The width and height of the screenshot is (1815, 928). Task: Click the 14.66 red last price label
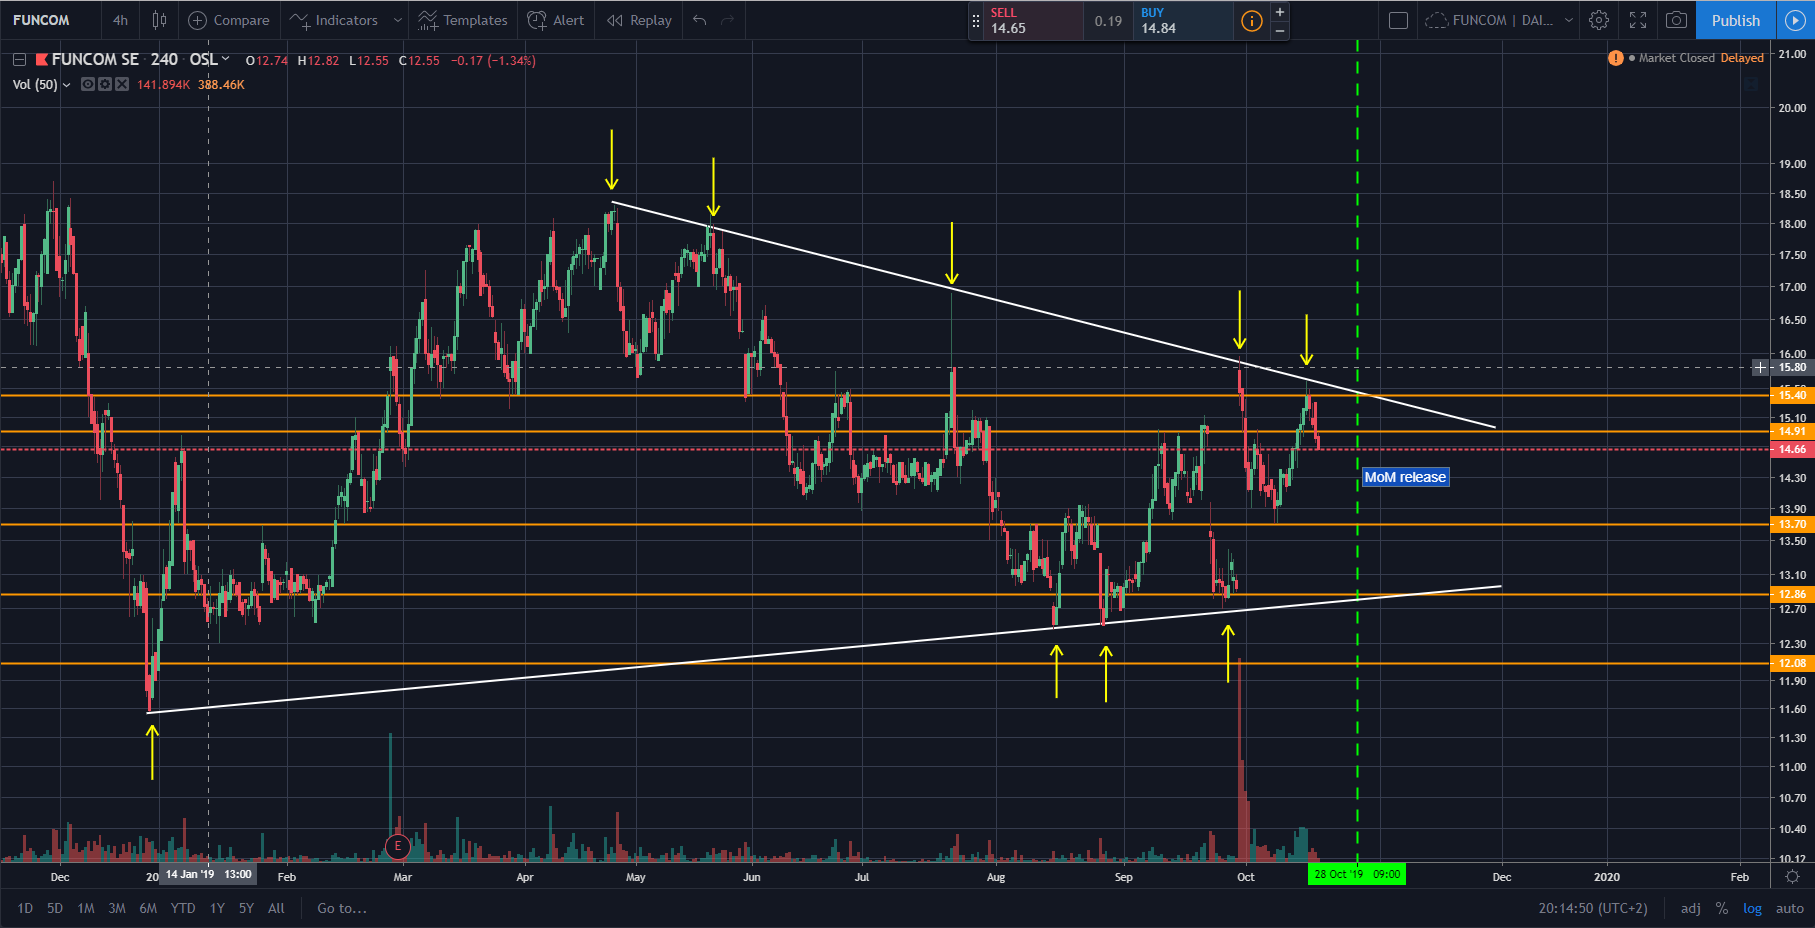(x=1792, y=449)
